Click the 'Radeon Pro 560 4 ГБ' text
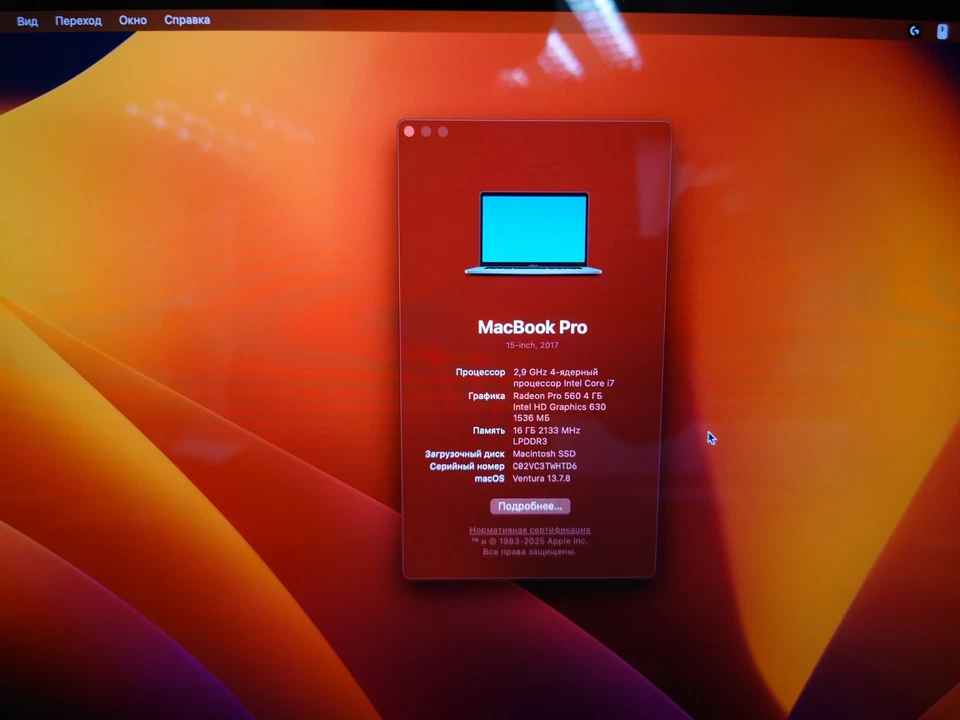 click(x=557, y=396)
